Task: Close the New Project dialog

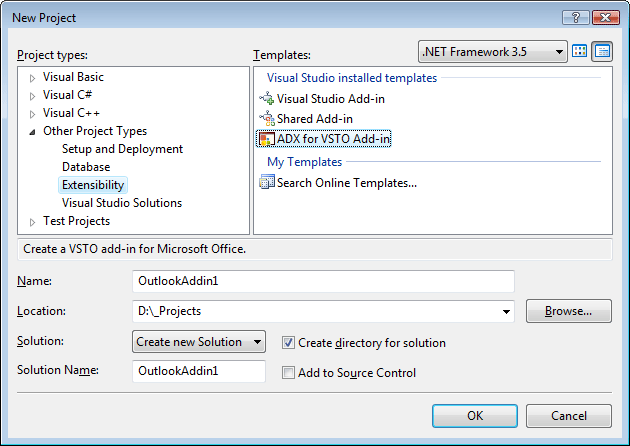Action: pos(605,18)
